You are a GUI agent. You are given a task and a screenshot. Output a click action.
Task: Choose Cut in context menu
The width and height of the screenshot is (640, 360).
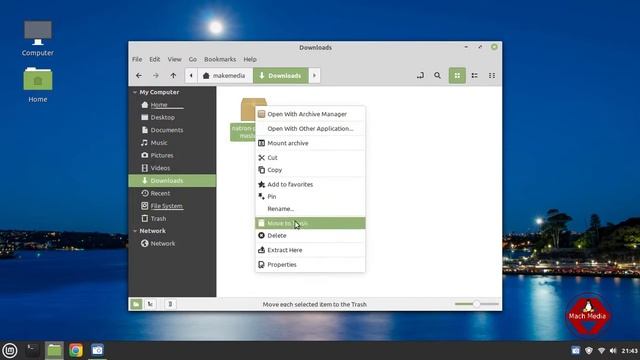310,158
